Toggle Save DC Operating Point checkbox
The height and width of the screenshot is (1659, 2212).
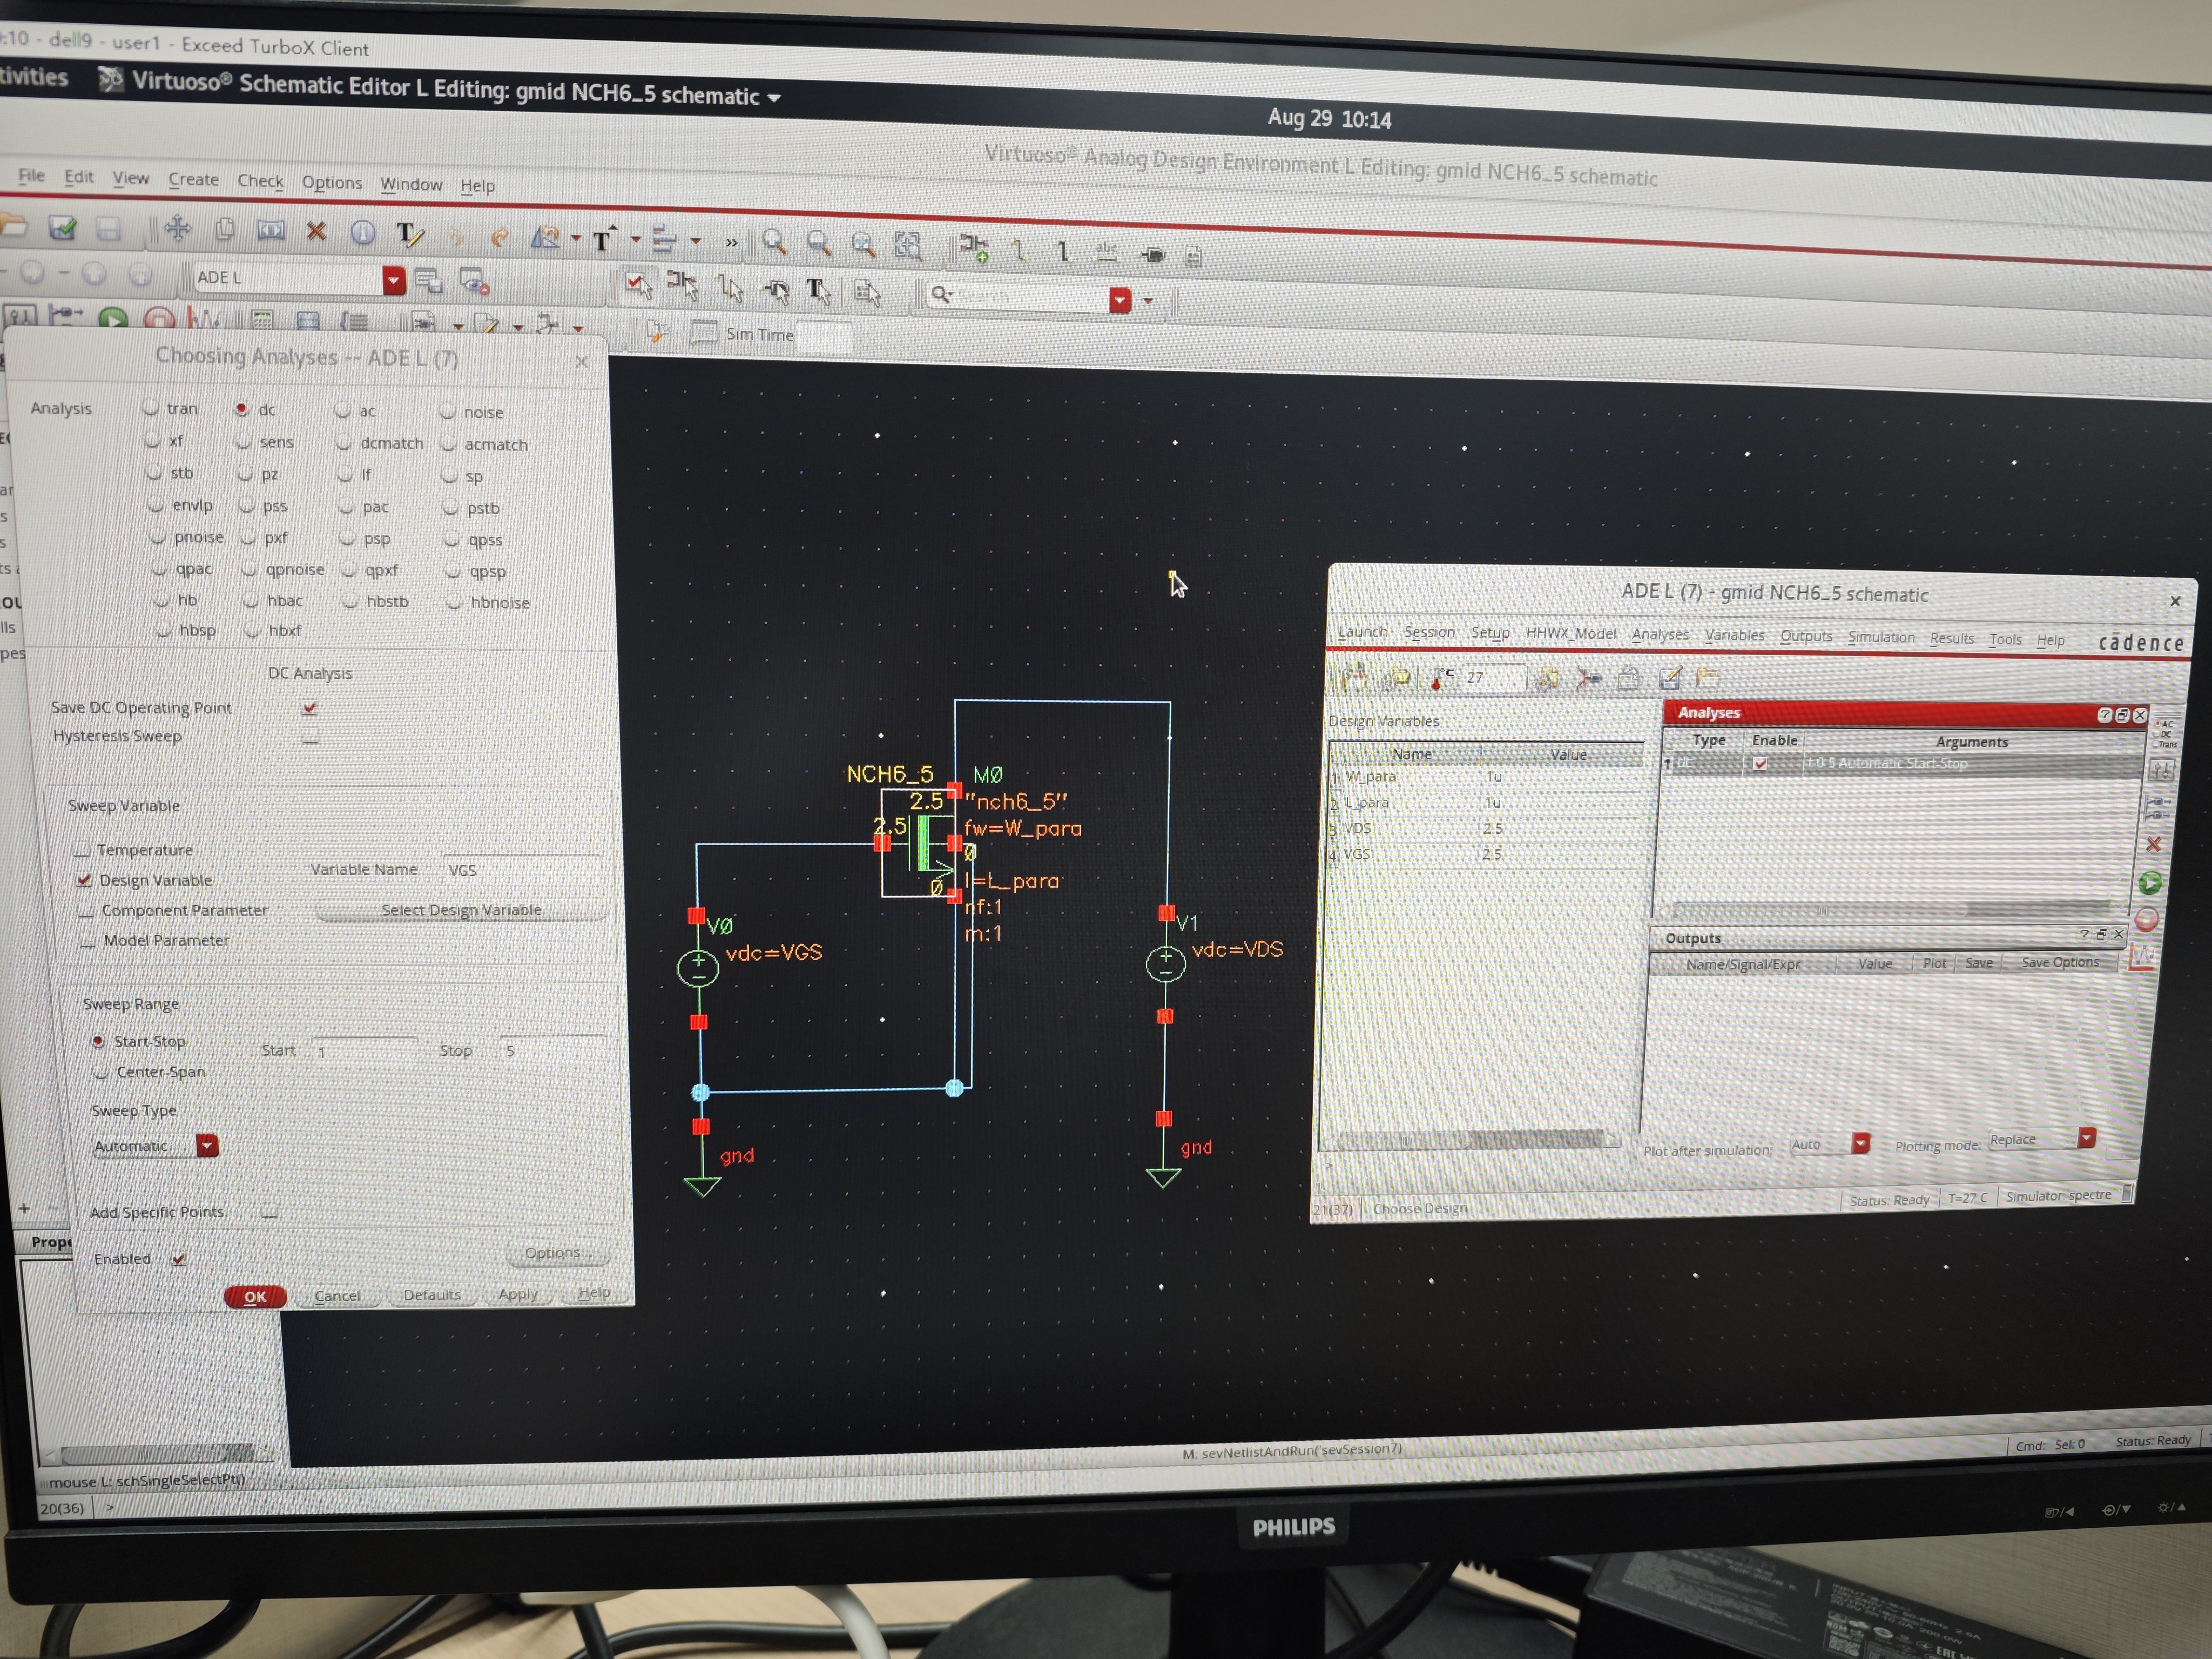click(310, 707)
